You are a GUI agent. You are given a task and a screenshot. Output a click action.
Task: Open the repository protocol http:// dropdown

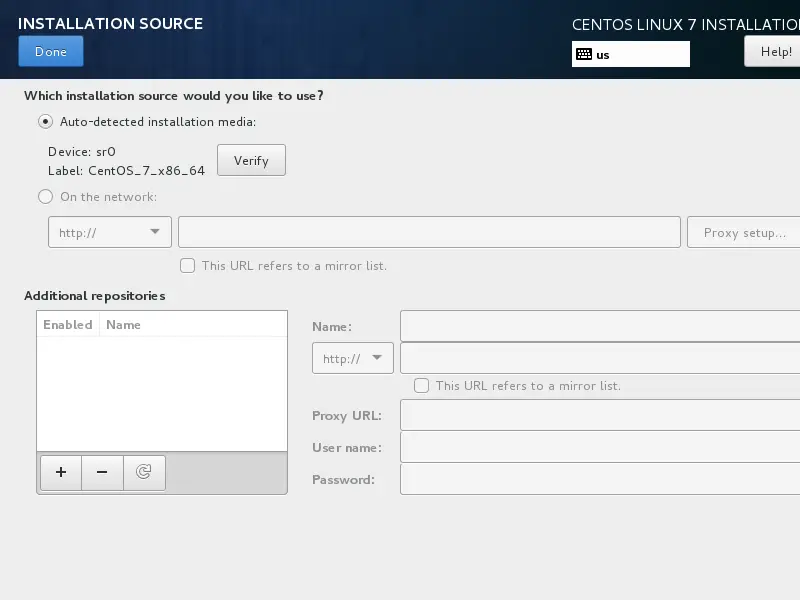coord(353,358)
